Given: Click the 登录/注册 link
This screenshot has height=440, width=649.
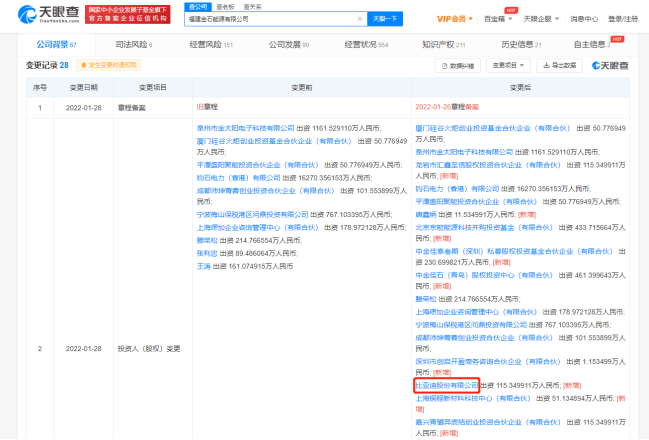Looking at the screenshot, I should pyautogui.click(x=624, y=18).
